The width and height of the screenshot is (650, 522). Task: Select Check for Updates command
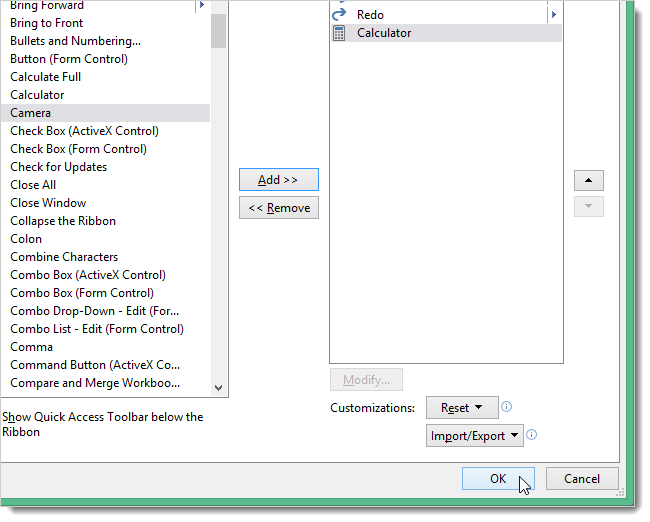coord(105,167)
